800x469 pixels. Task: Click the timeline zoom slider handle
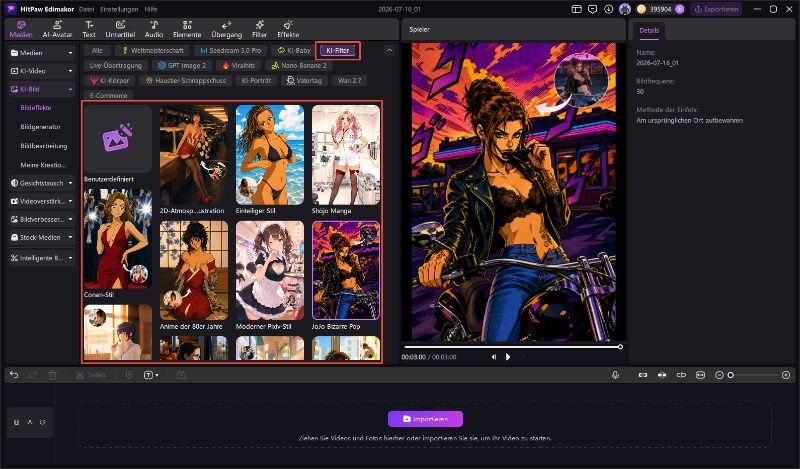click(x=731, y=375)
